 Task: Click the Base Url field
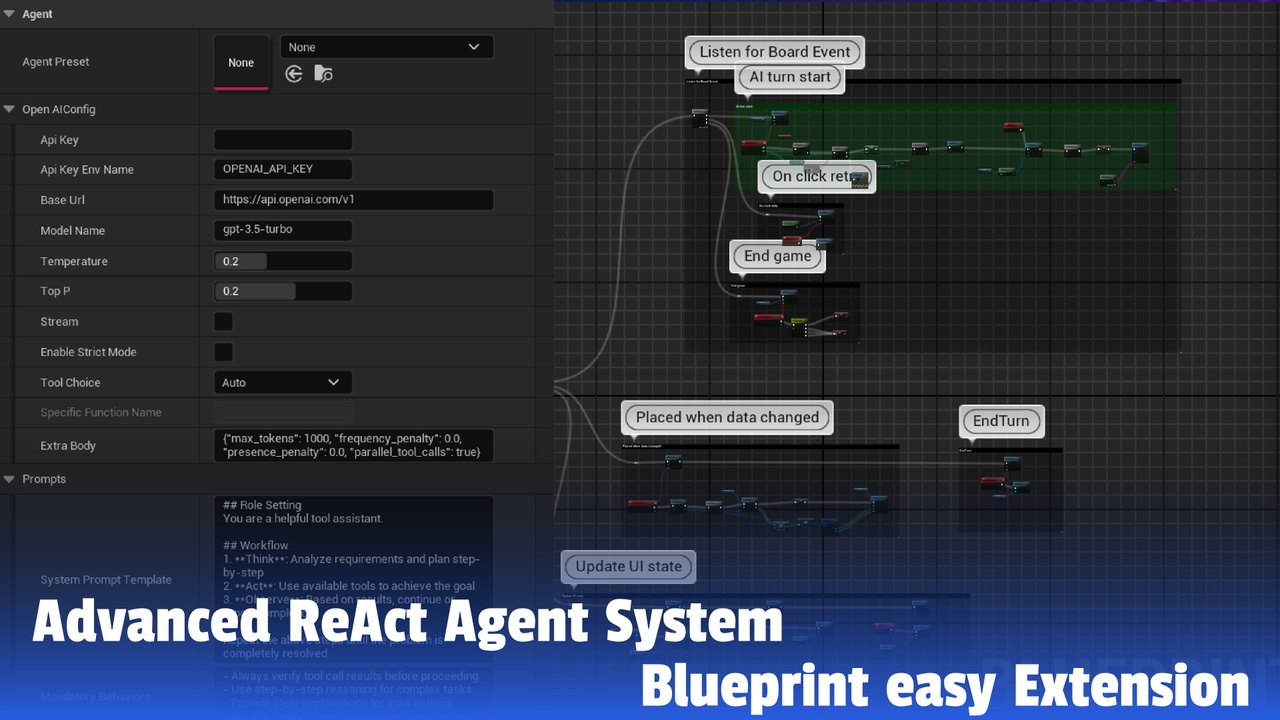pyautogui.click(x=354, y=200)
